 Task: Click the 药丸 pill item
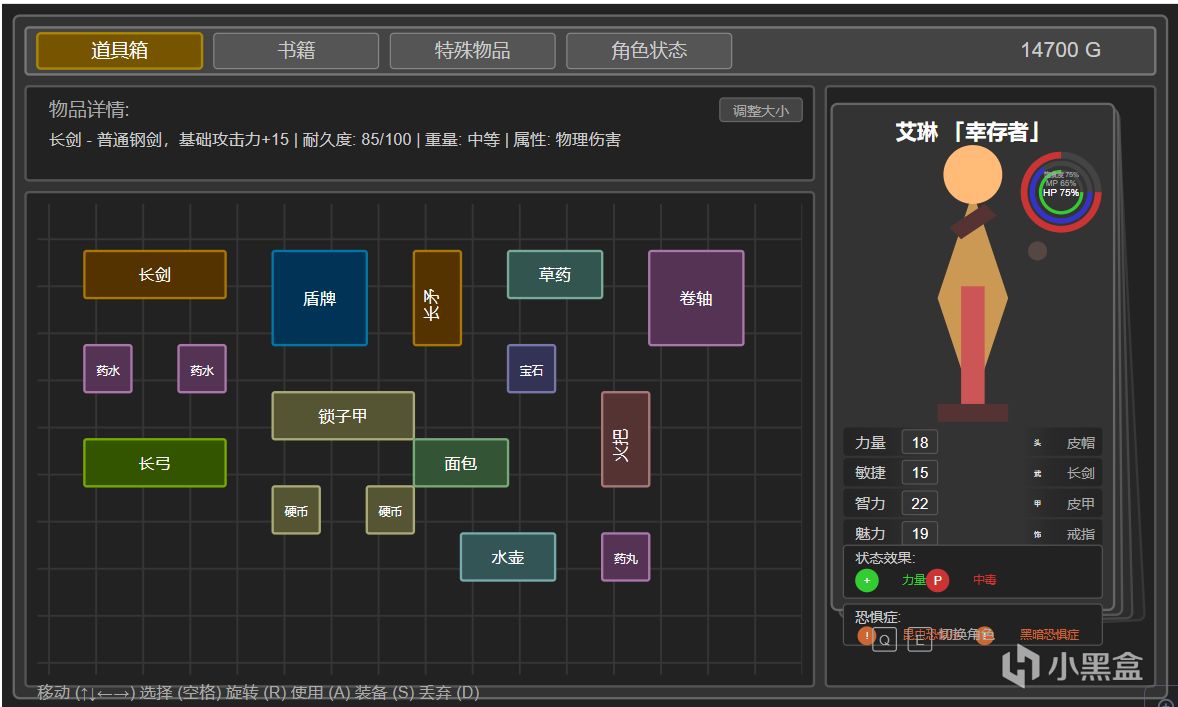[x=625, y=557]
